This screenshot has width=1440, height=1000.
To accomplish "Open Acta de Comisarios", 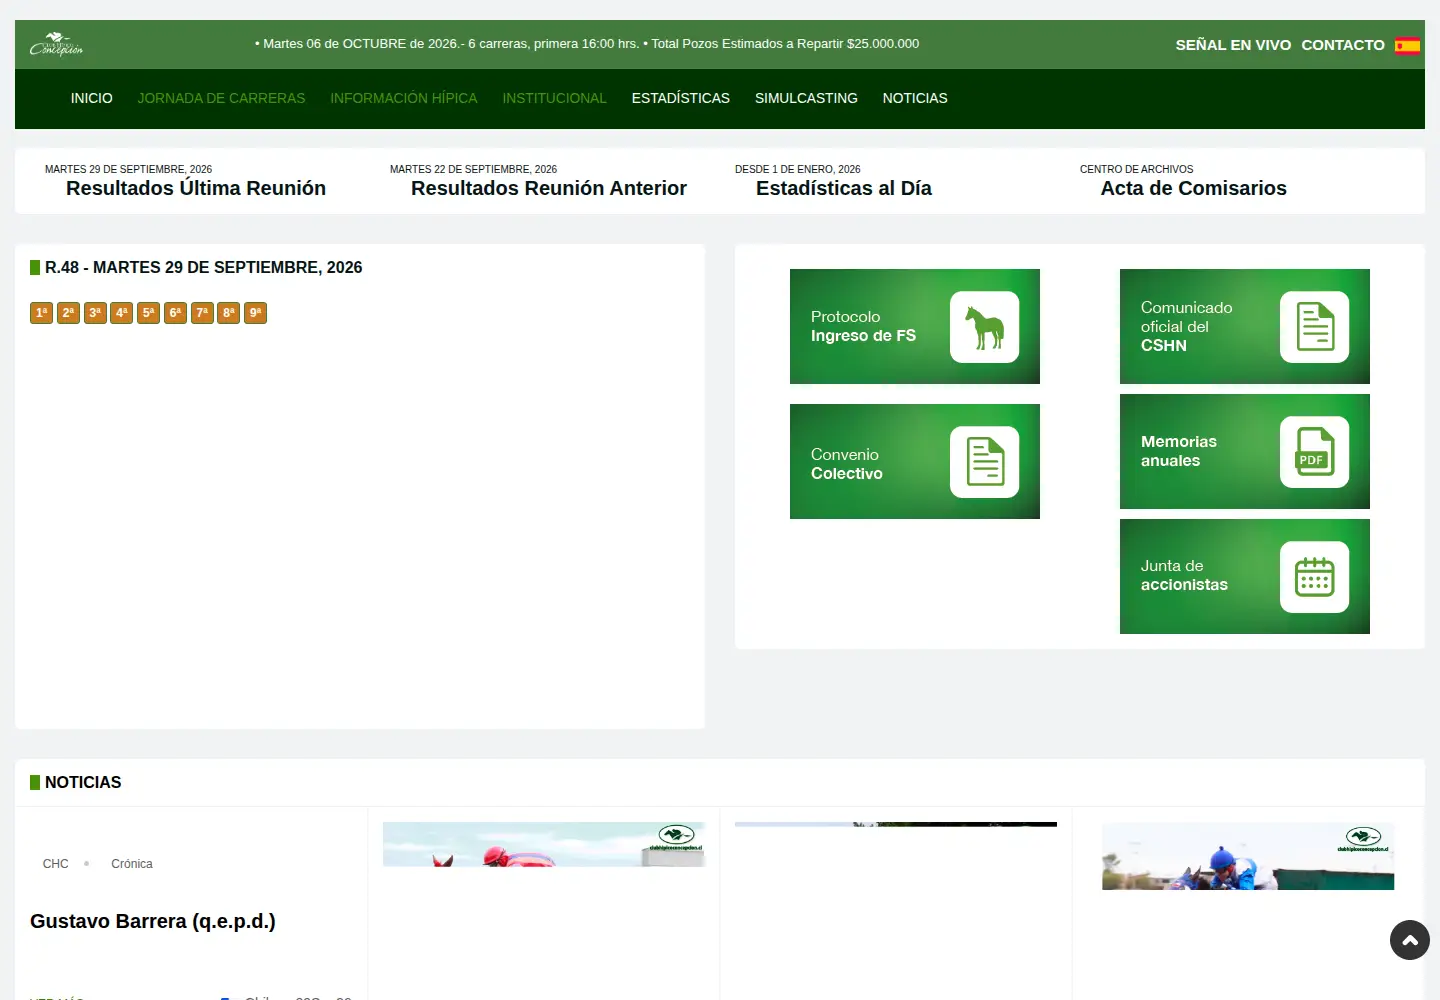I will [1194, 188].
